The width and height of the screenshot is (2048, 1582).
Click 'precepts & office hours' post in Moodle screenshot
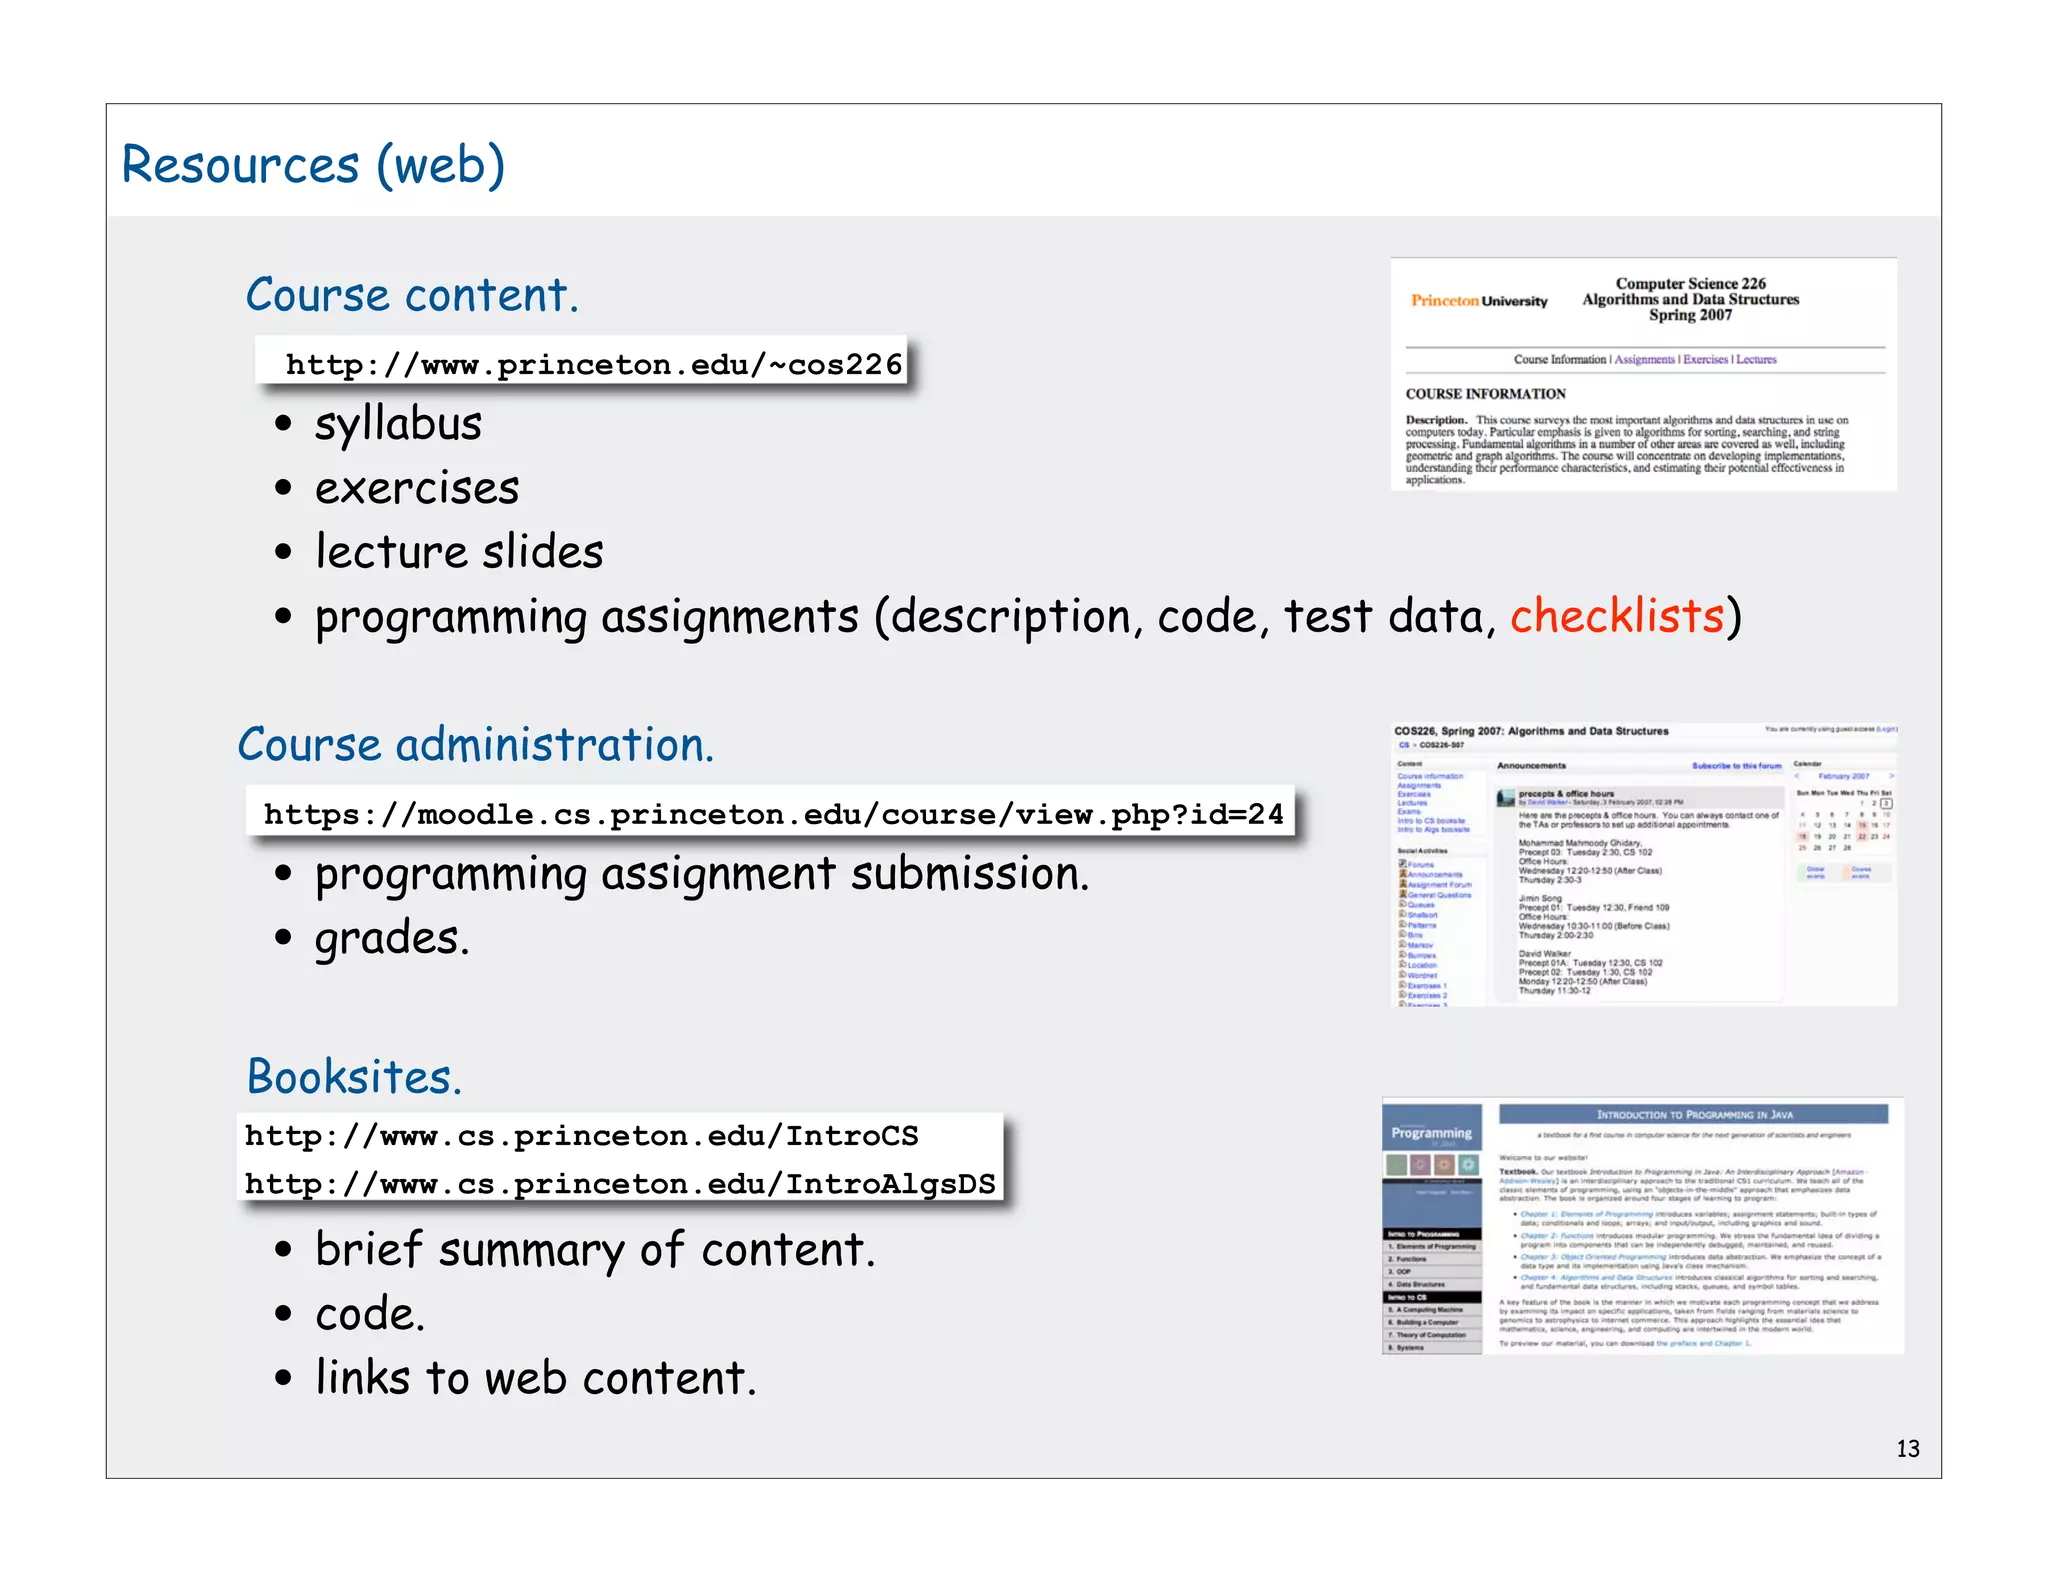click(x=1566, y=794)
